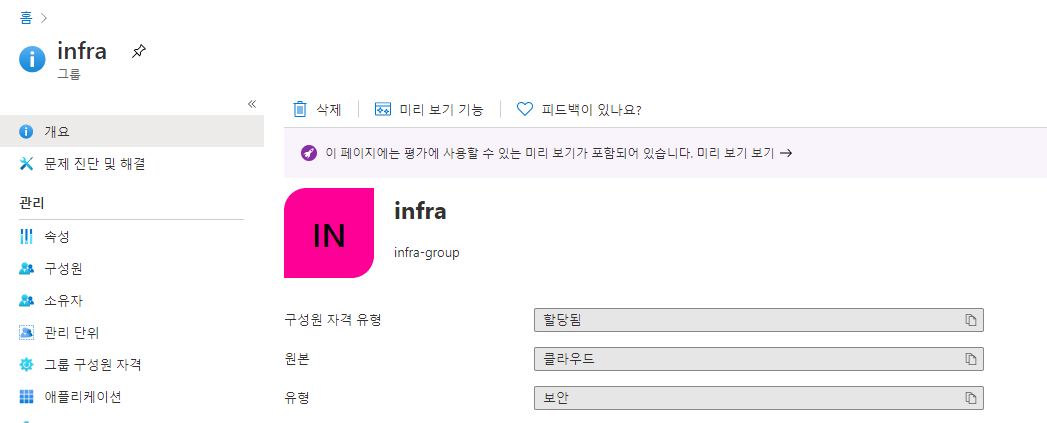Select 개요 in the sidebar
The image size is (1047, 423).
point(132,131)
